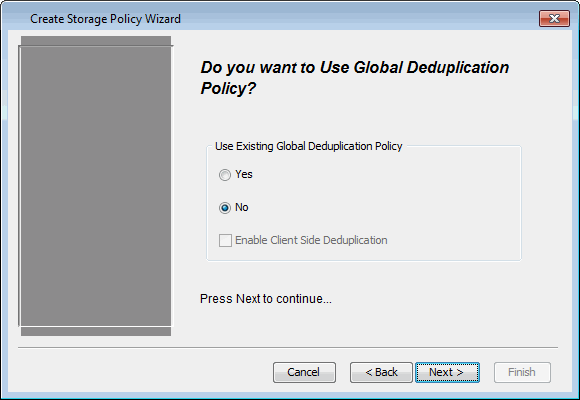The image size is (580, 400).
Task: Select the Yes radio button
Action: point(225,175)
